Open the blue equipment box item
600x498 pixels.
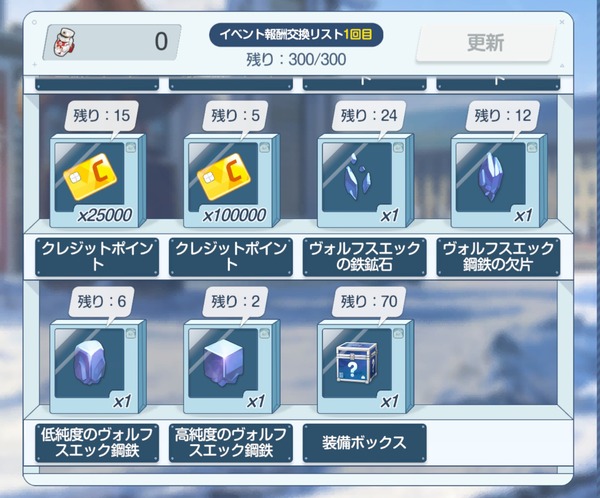[x=366, y=367]
